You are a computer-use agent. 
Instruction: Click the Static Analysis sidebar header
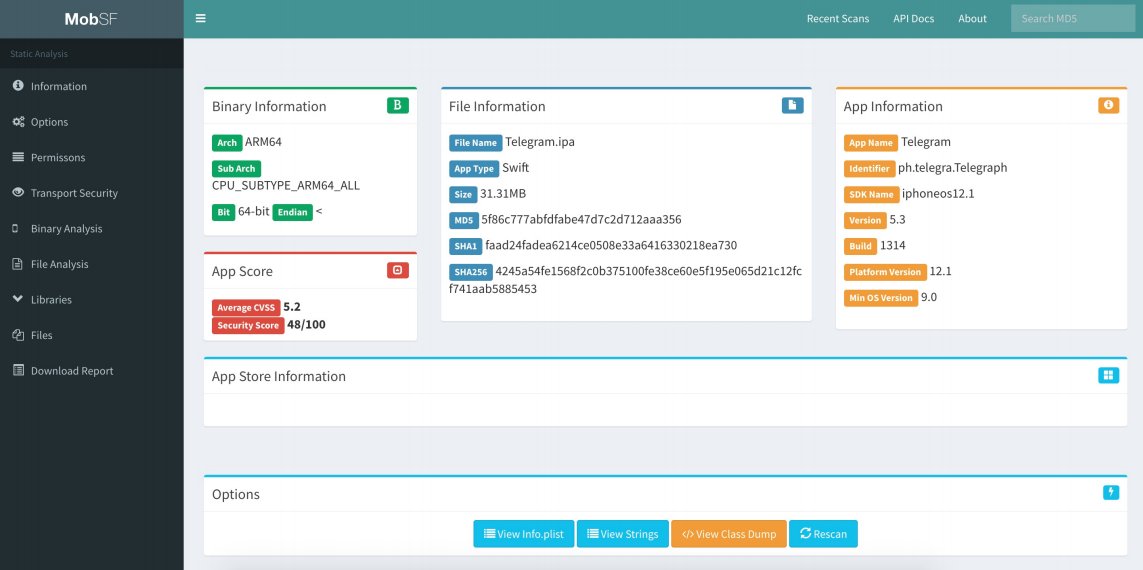tap(39, 53)
